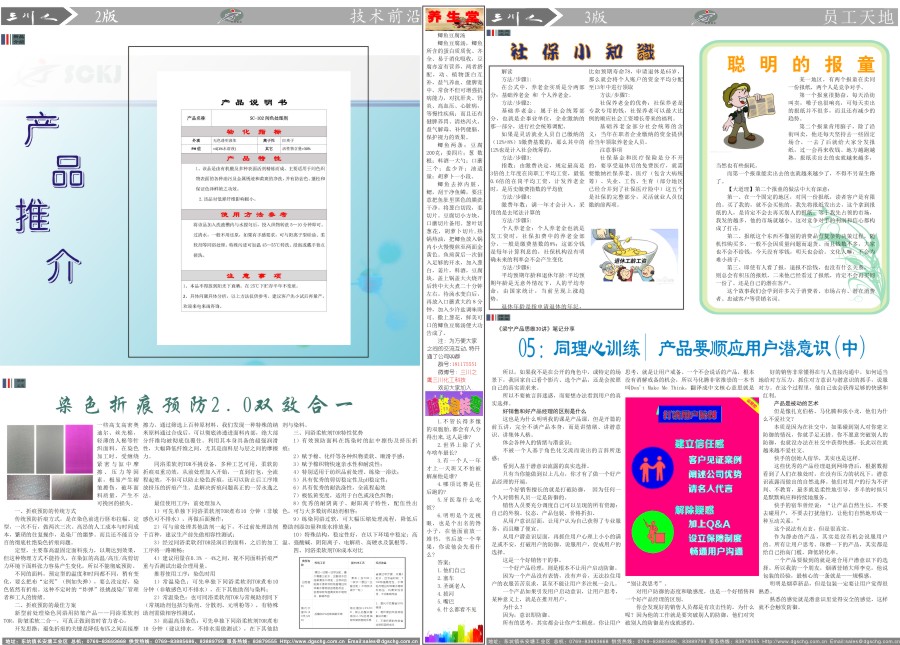900x645 pixels.
Task: Click the 养生堂 red banner title
Action: coord(437,16)
